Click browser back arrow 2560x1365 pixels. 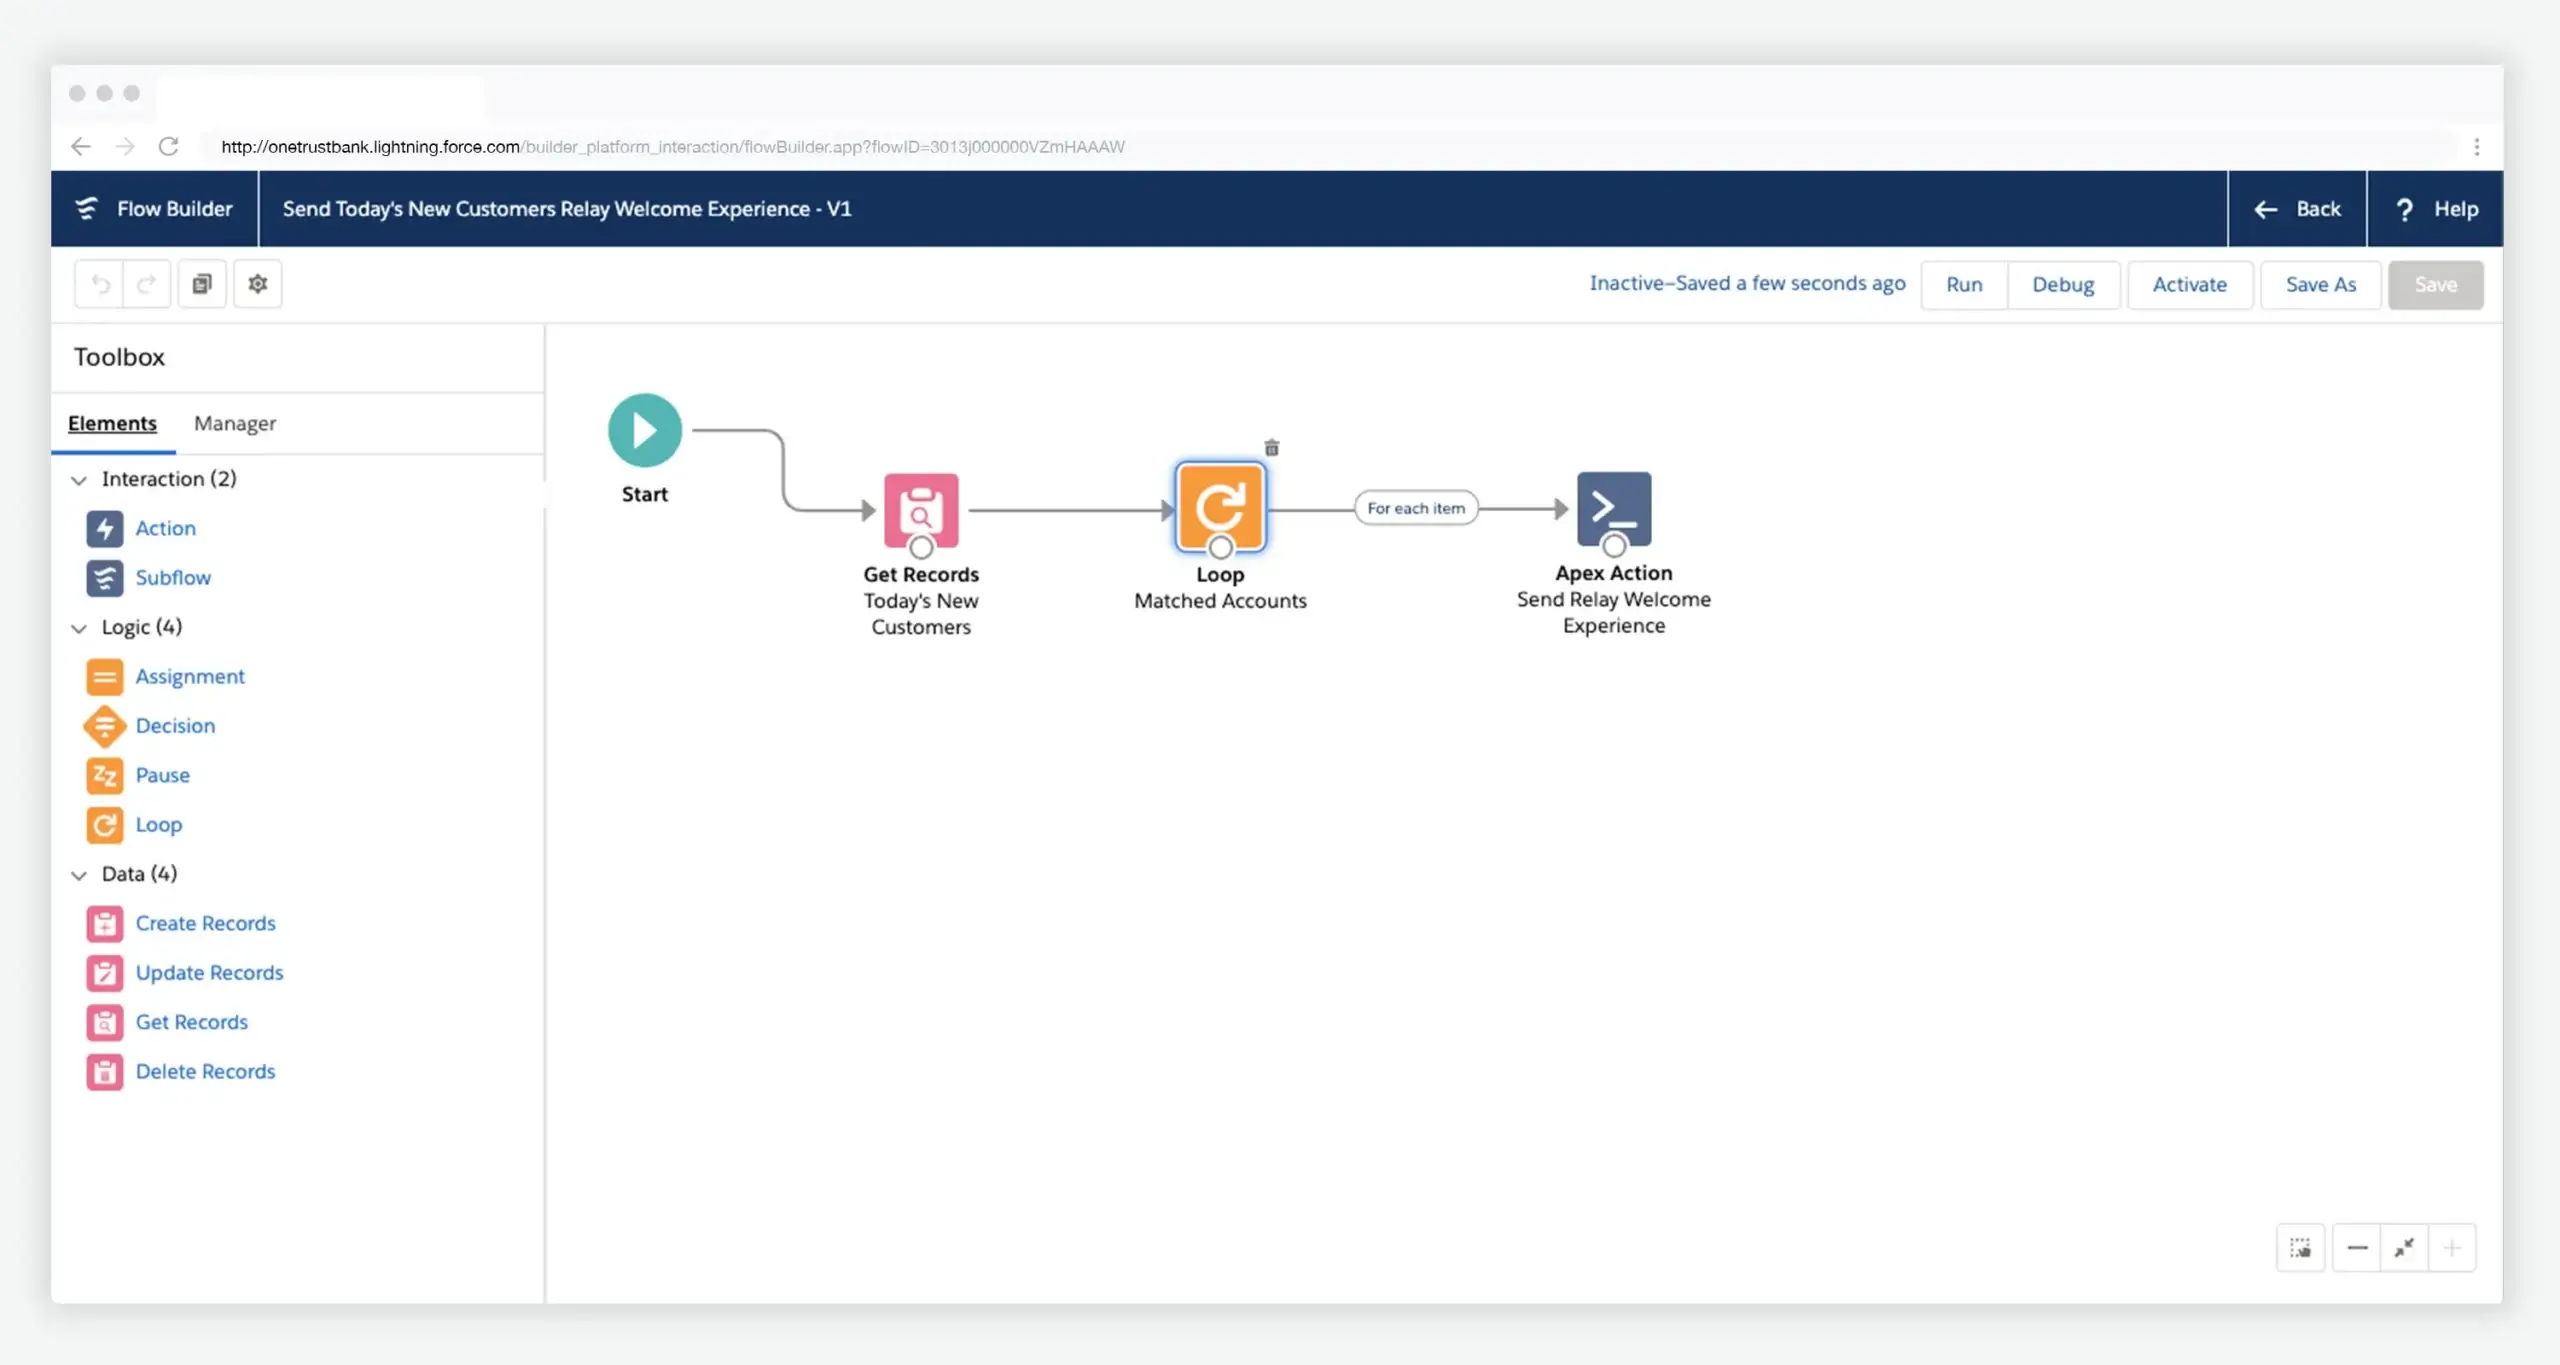81,146
